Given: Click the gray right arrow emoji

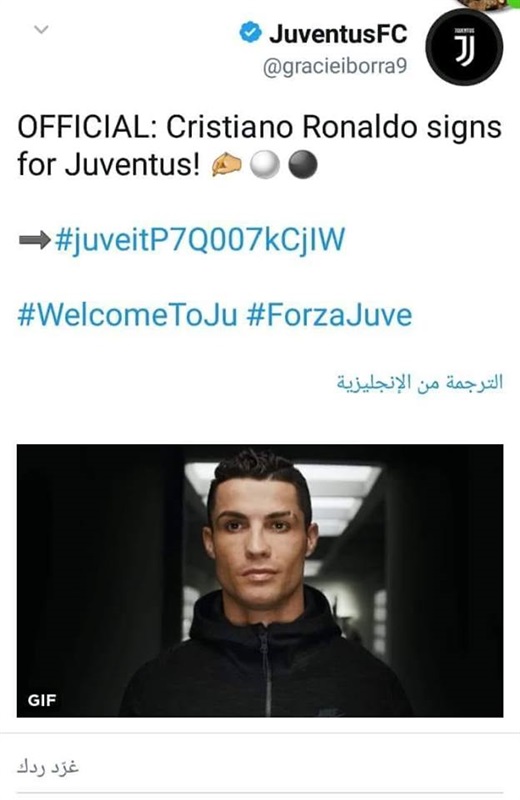Looking at the screenshot, I should pos(34,240).
